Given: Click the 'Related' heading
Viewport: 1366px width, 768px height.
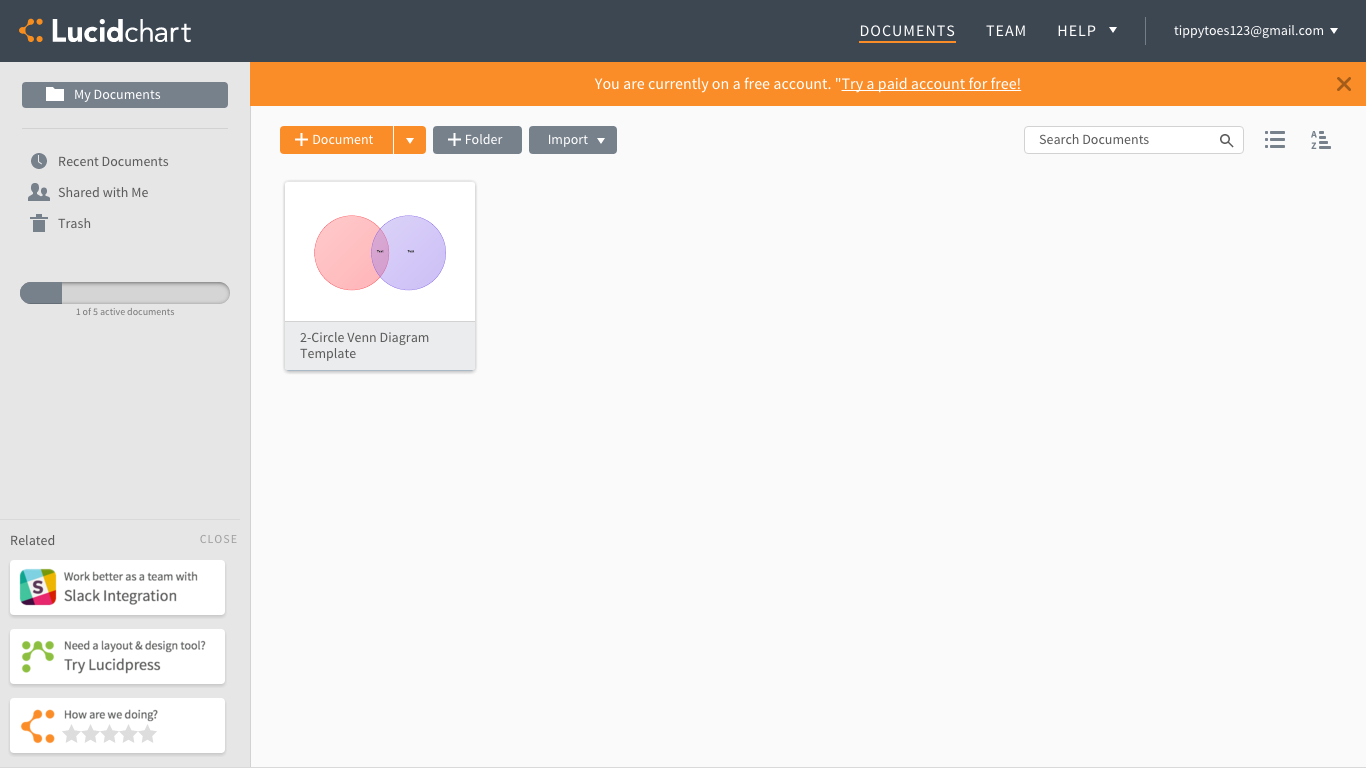Looking at the screenshot, I should (x=33, y=540).
